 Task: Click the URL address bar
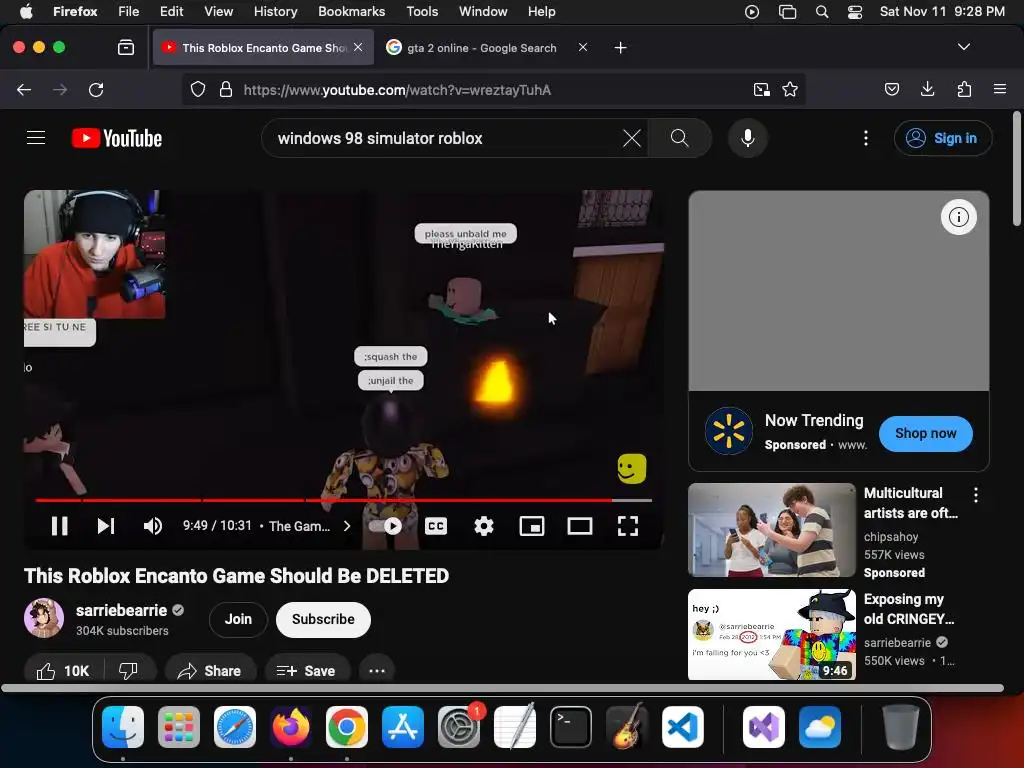493,89
